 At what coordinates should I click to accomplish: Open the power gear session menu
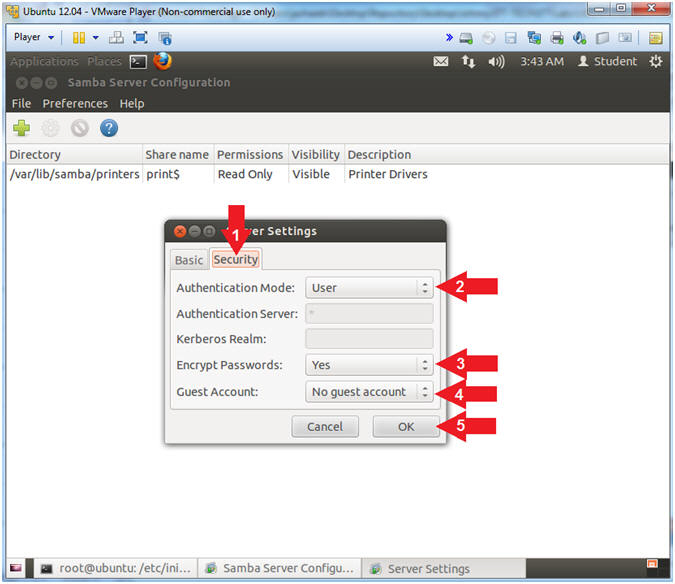click(656, 62)
